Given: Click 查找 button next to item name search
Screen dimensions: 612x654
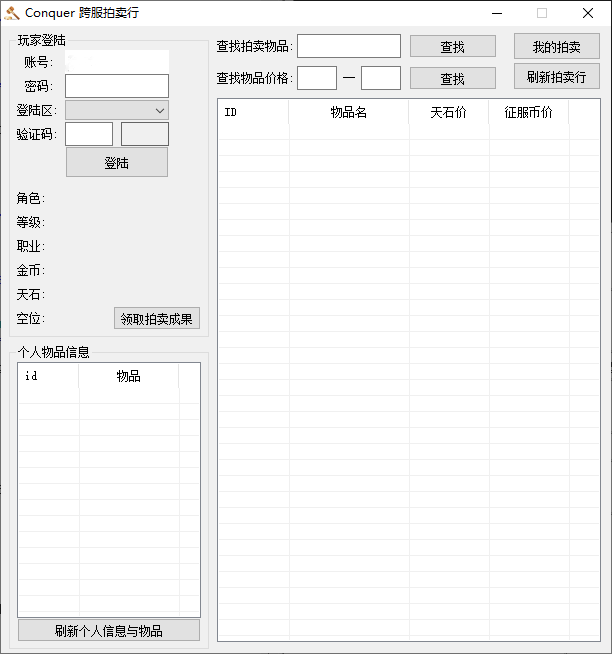Looking at the screenshot, I should click(x=453, y=46).
